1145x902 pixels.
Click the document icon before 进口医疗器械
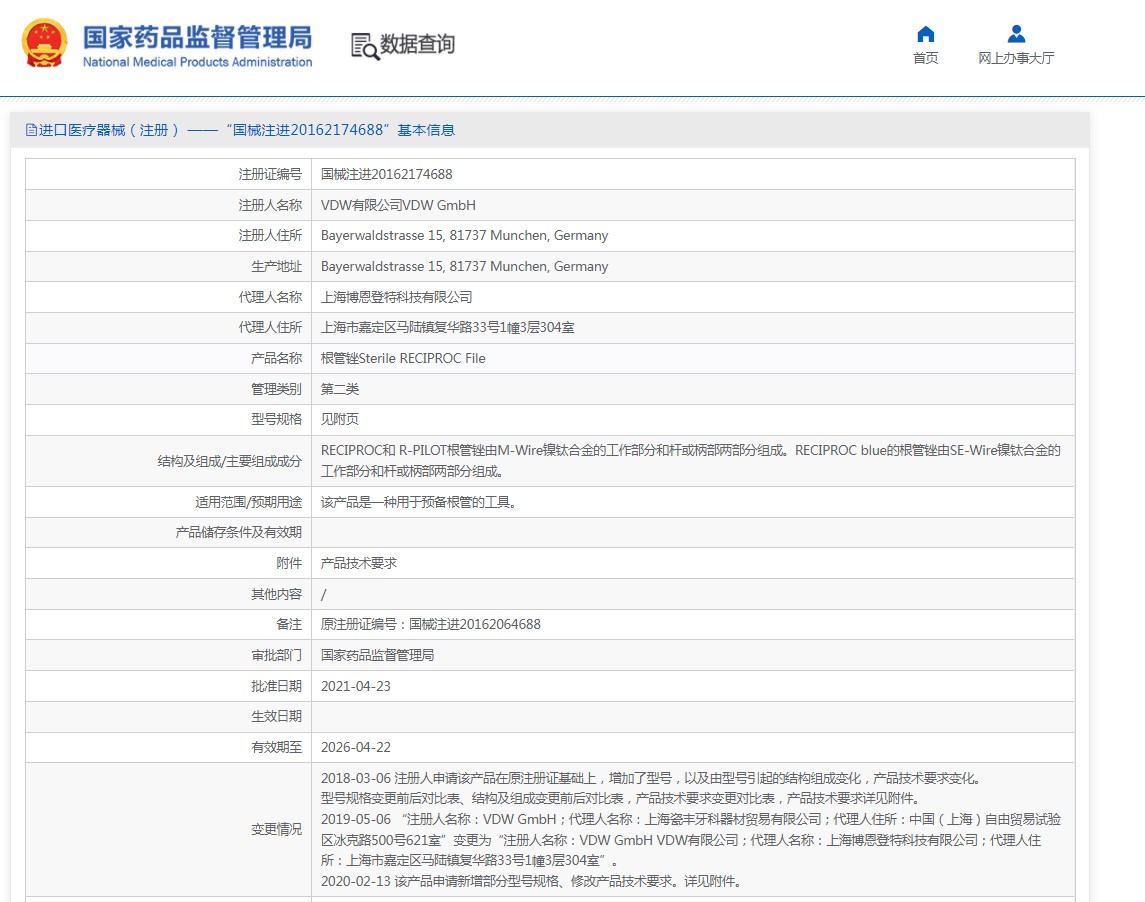click(31, 130)
